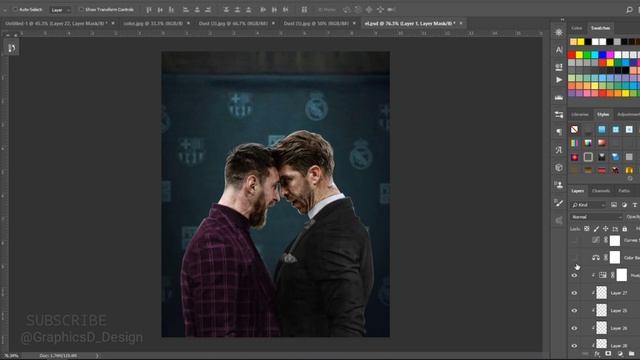Open the 3D cube panel icon

click(559, 167)
